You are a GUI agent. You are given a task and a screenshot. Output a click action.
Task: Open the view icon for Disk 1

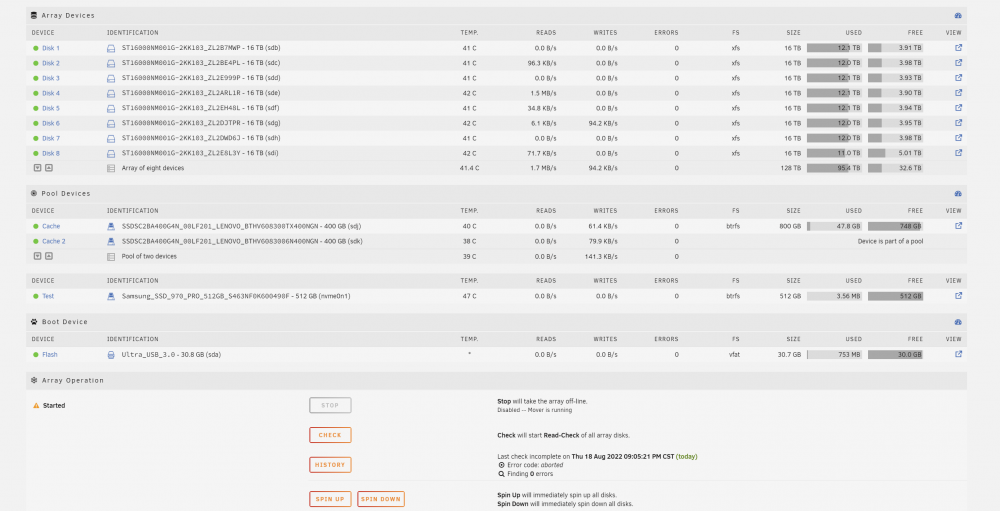(958, 47)
